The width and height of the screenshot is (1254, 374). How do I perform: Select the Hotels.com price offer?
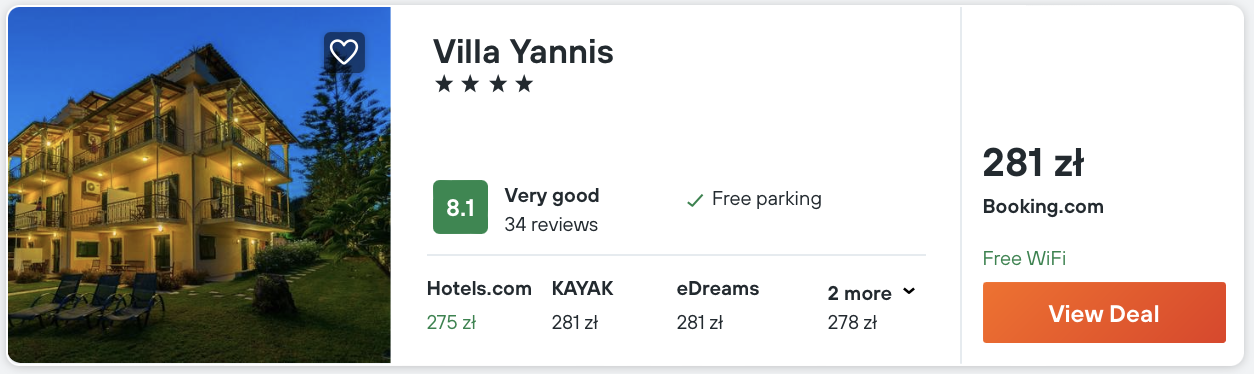click(479, 305)
